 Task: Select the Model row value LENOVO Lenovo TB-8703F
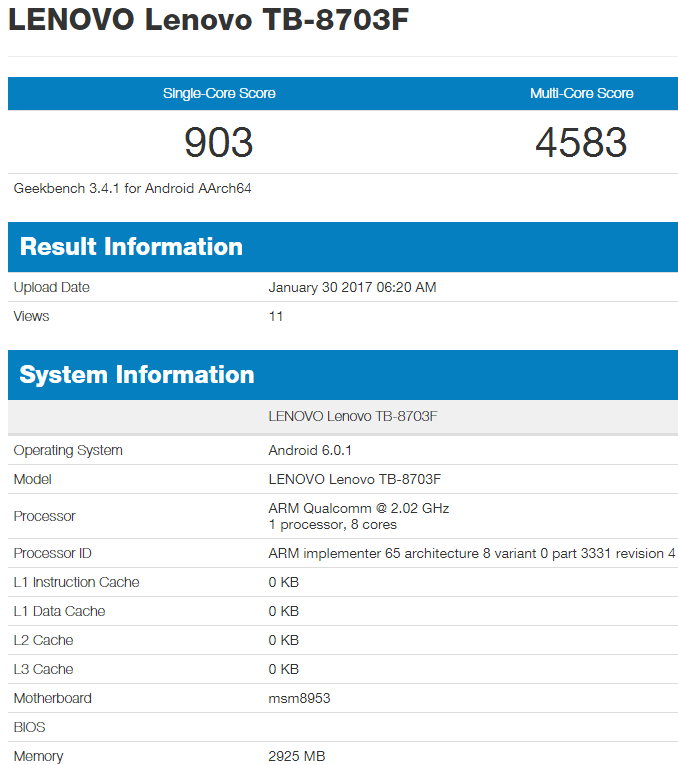[x=354, y=479]
